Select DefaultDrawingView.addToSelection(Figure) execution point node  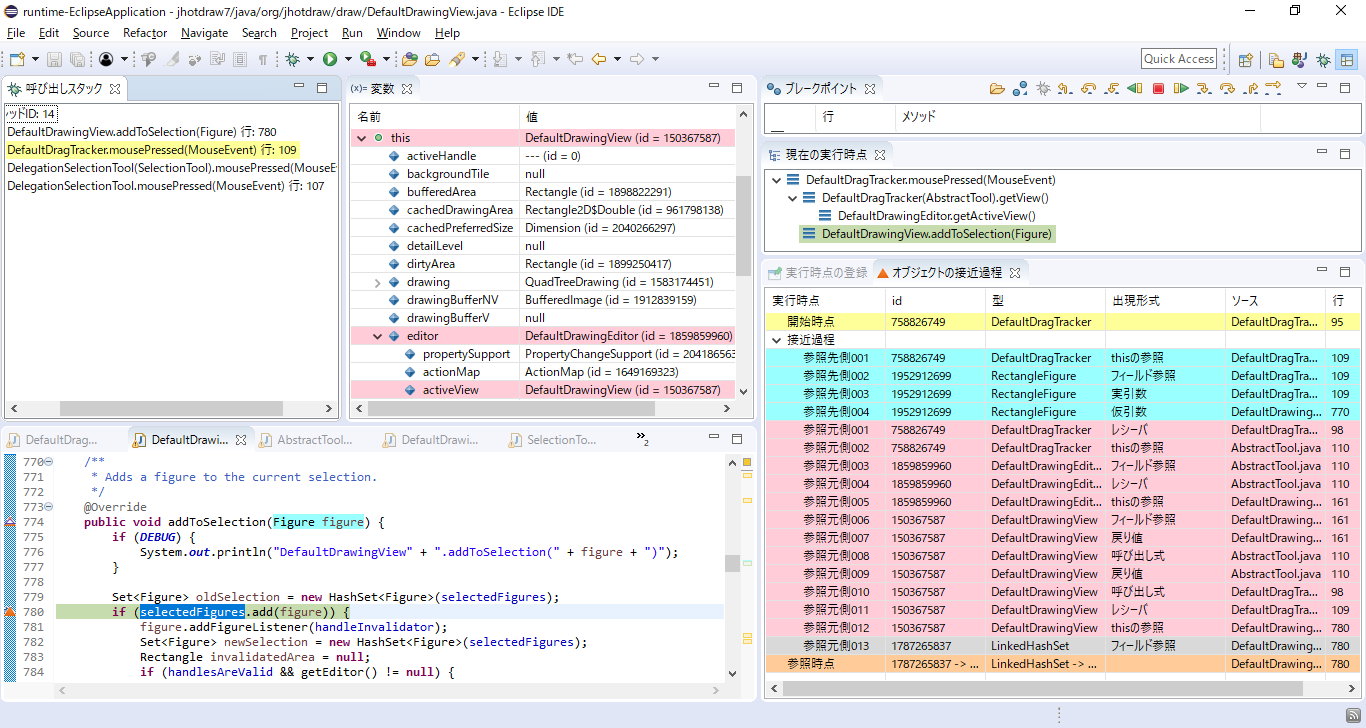click(927, 234)
